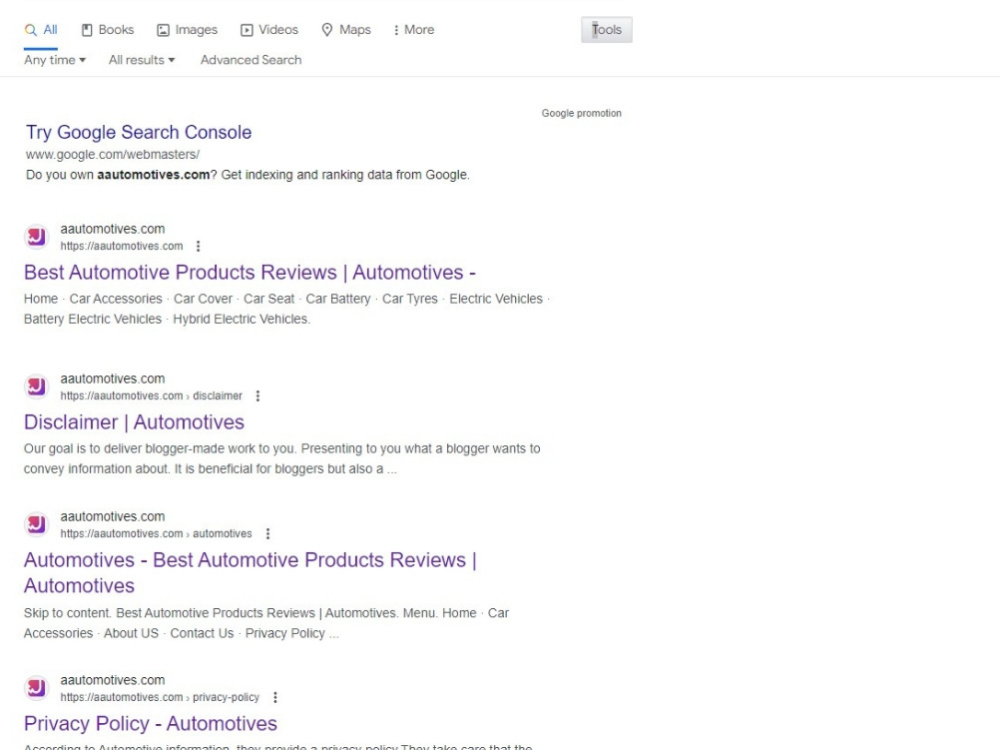Viewport: 1000px width, 750px height.
Task: Click 'Do you own aautomotives.com?' description
Action: (x=247, y=175)
